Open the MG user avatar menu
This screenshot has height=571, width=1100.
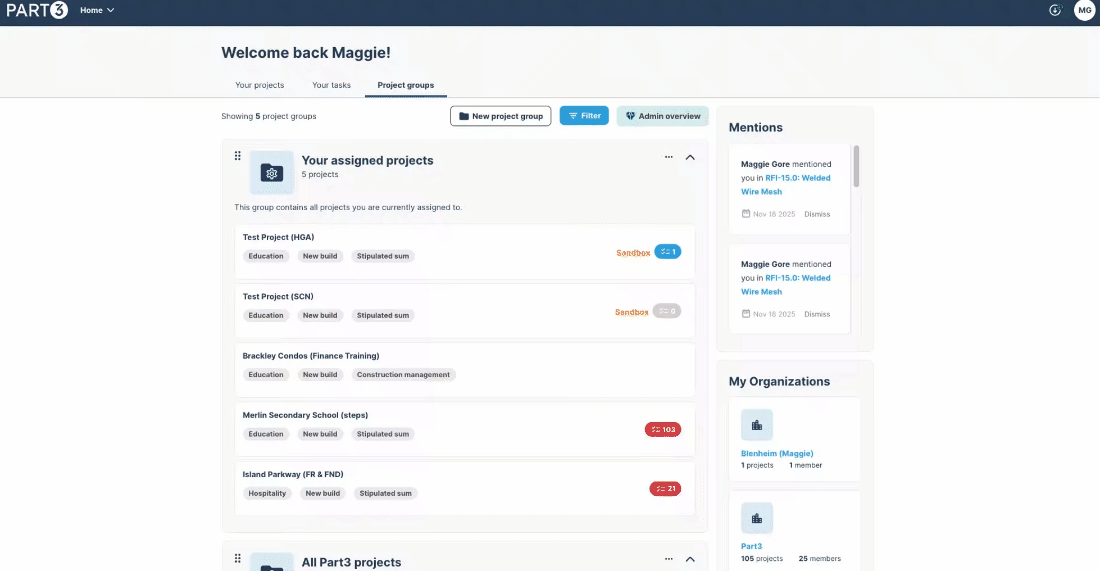[1085, 10]
